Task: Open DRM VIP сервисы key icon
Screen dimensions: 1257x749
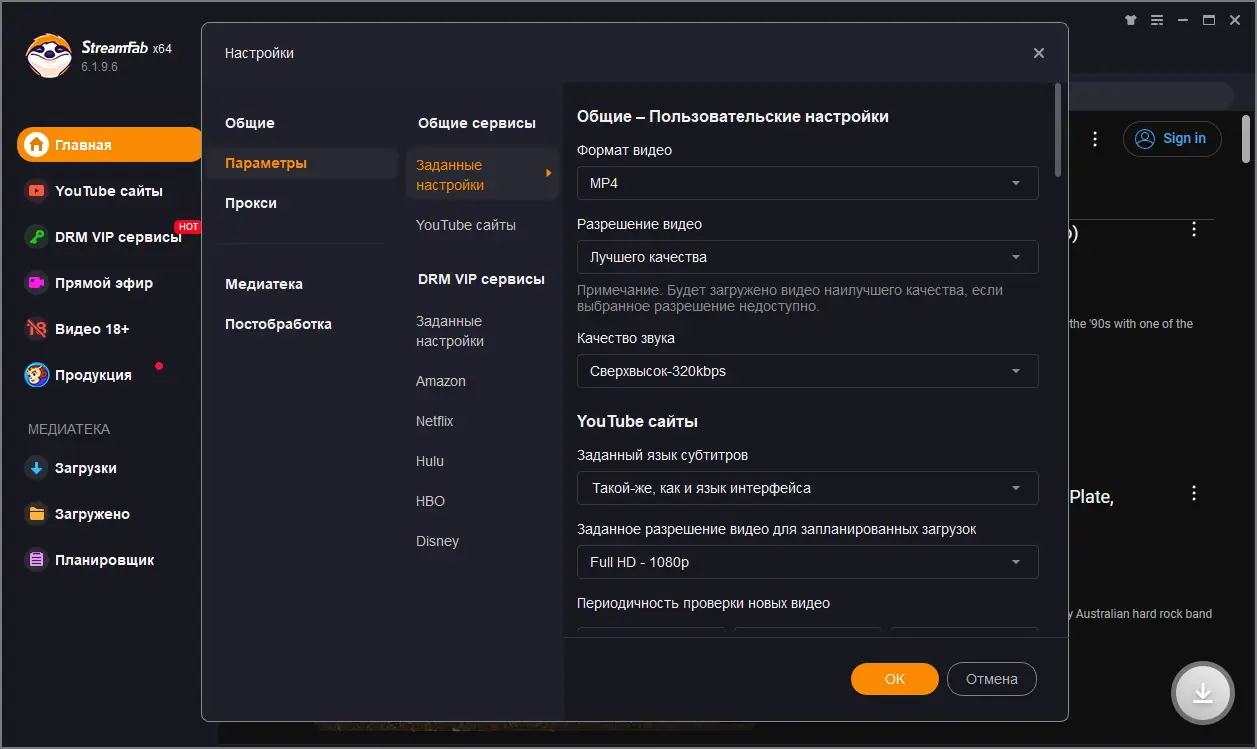Action: coord(37,237)
